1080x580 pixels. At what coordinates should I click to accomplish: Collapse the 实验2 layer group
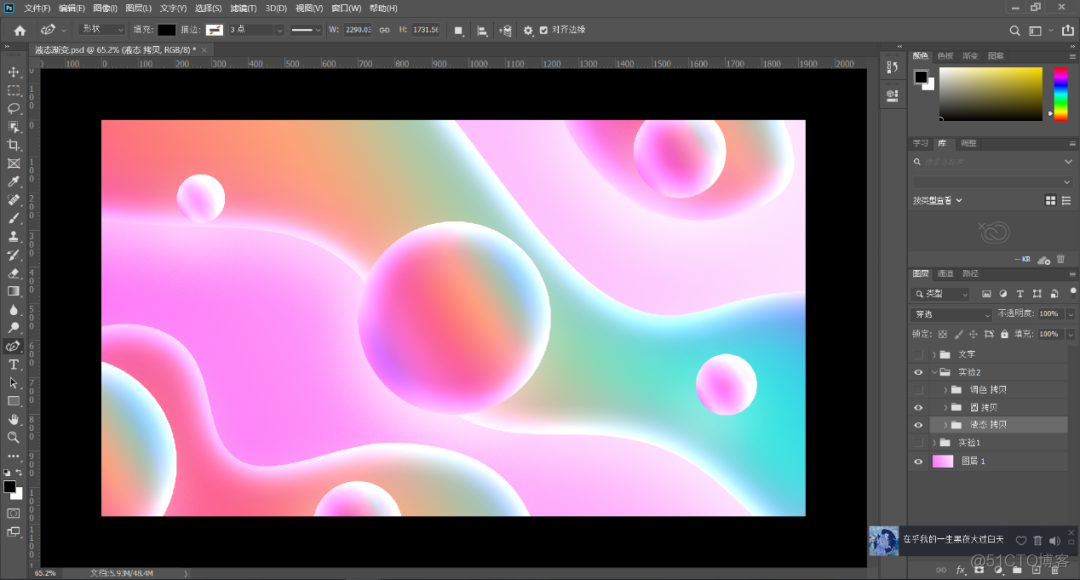[934, 372]
